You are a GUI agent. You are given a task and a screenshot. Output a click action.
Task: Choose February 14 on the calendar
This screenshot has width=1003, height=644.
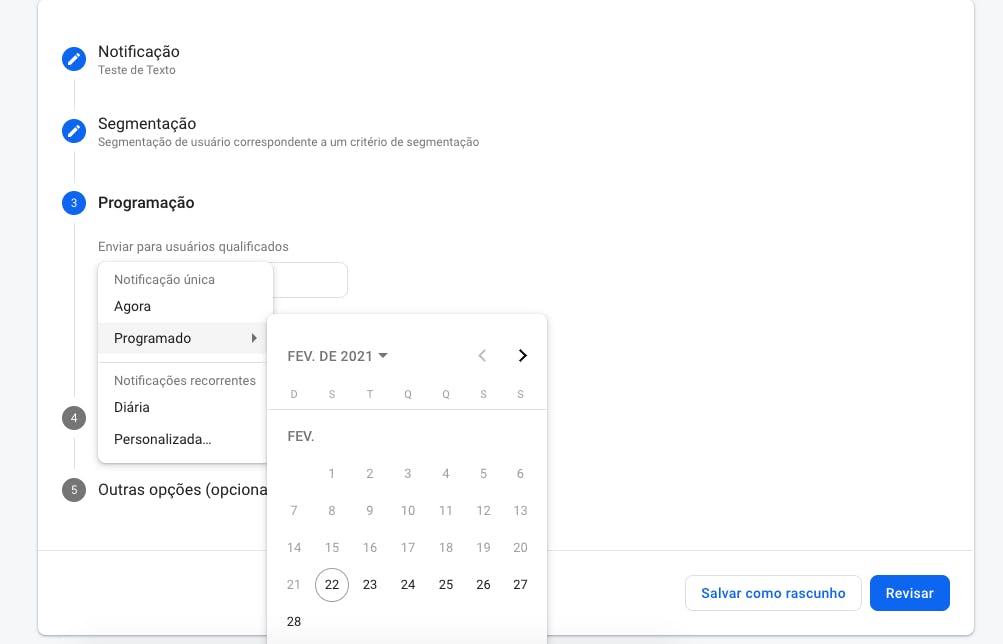tap(293, 547)
